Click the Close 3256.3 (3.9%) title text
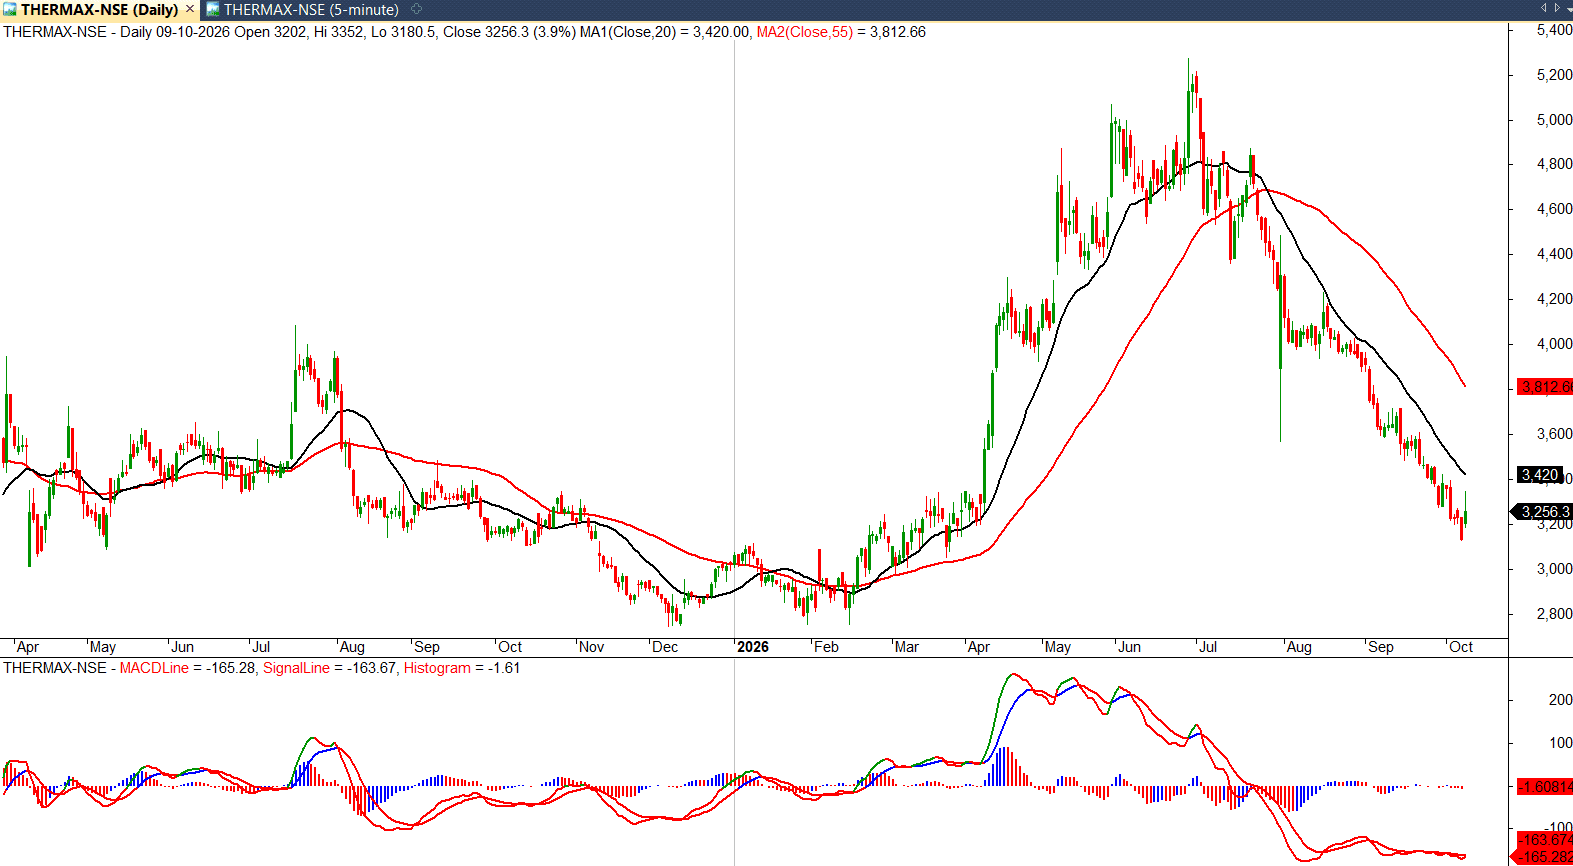Image resolution: width=1573 pixels, height=866 pixels. (x=509, y=32)
